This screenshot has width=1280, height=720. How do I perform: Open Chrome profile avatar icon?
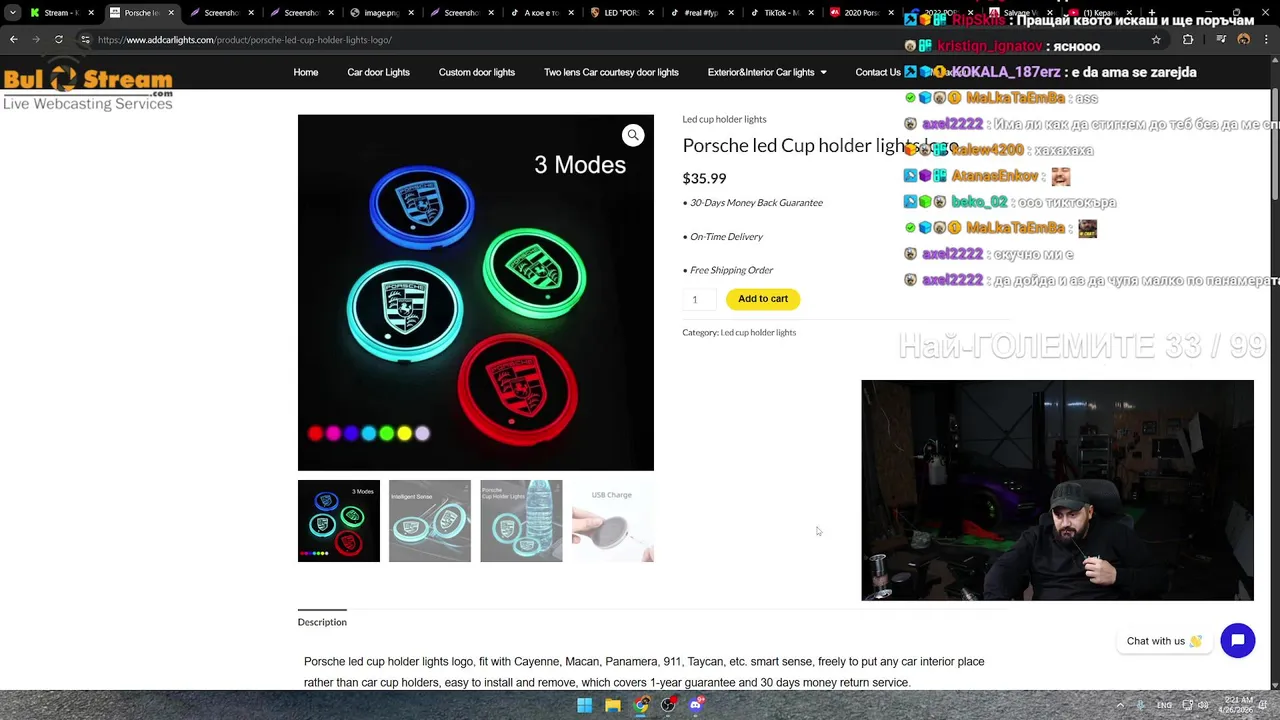point(1243,40)
